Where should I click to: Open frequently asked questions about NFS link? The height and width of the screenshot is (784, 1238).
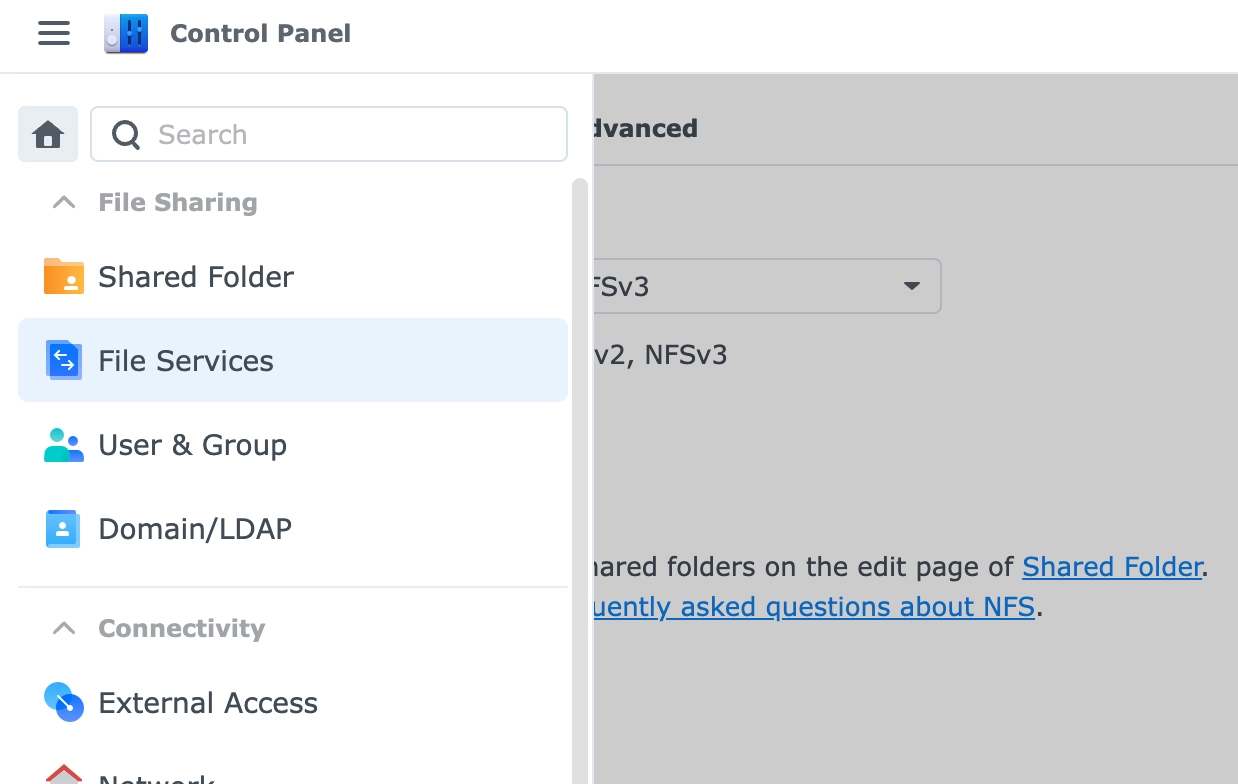[x=814, y=607]
